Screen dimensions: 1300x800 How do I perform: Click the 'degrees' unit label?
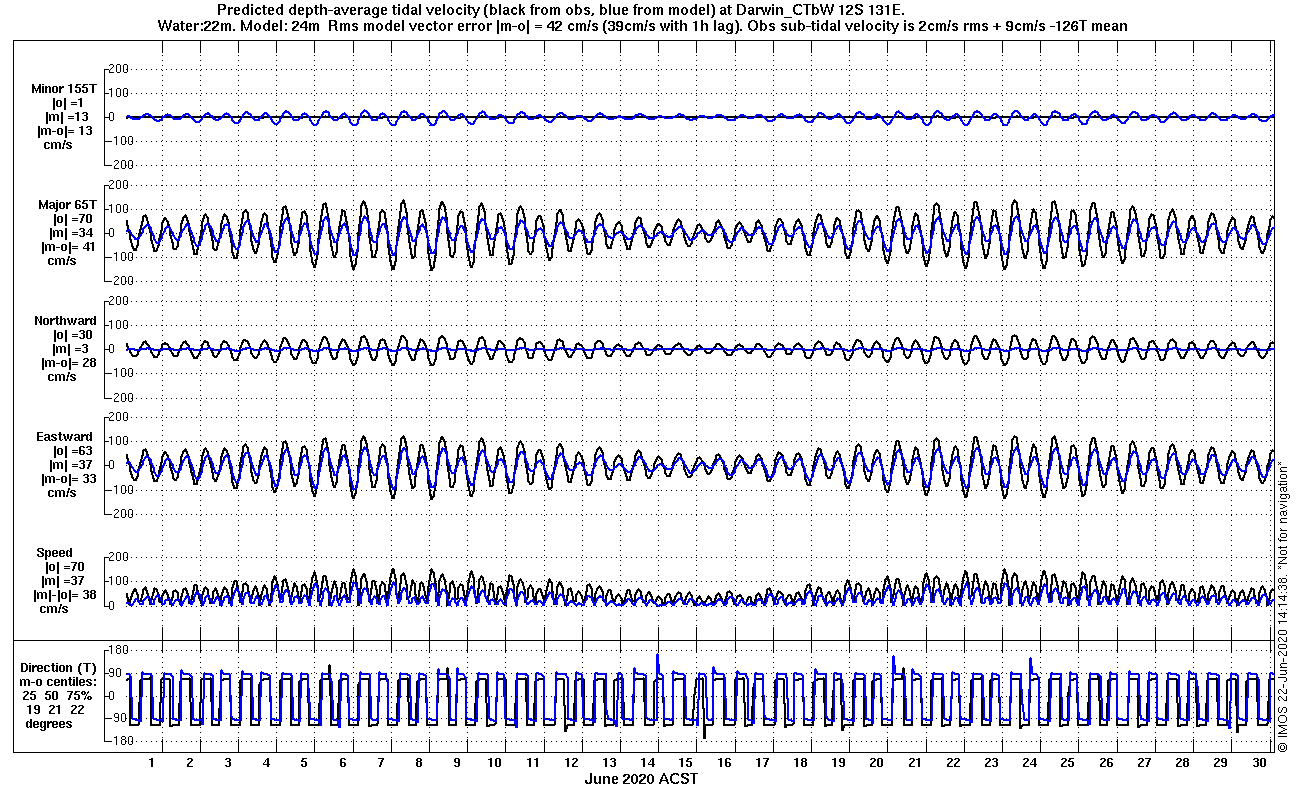coord(49,724)
